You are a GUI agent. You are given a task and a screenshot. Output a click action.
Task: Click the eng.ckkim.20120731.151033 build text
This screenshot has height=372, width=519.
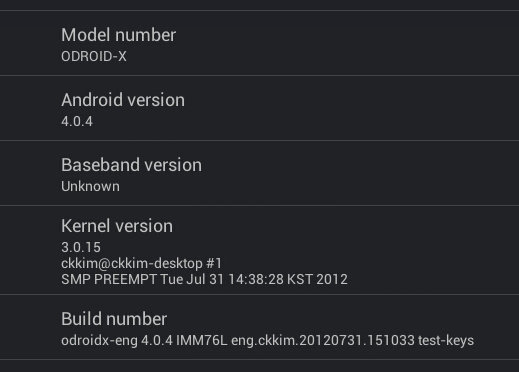click(x=323, y=340)
